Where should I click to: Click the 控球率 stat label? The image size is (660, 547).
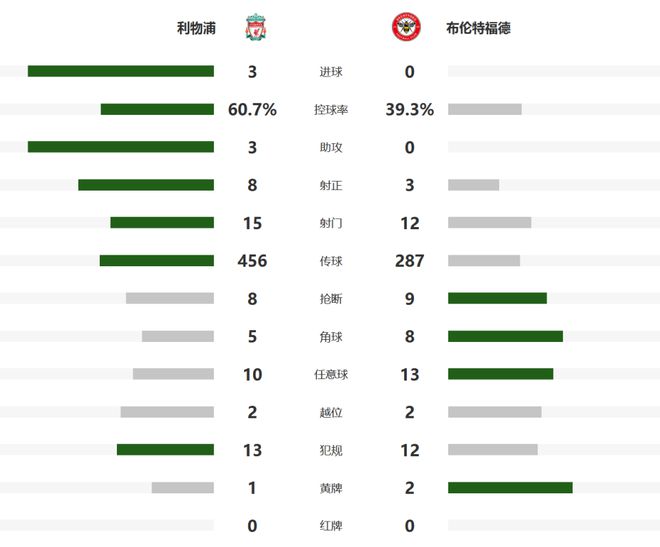(x=330, y=110)
